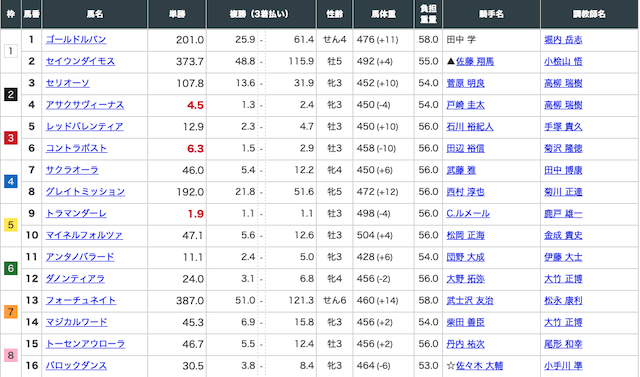The width and height of the screenshot is (640, 377).
Task: Open horse link バロックダンス
Action: pos(76,366)
